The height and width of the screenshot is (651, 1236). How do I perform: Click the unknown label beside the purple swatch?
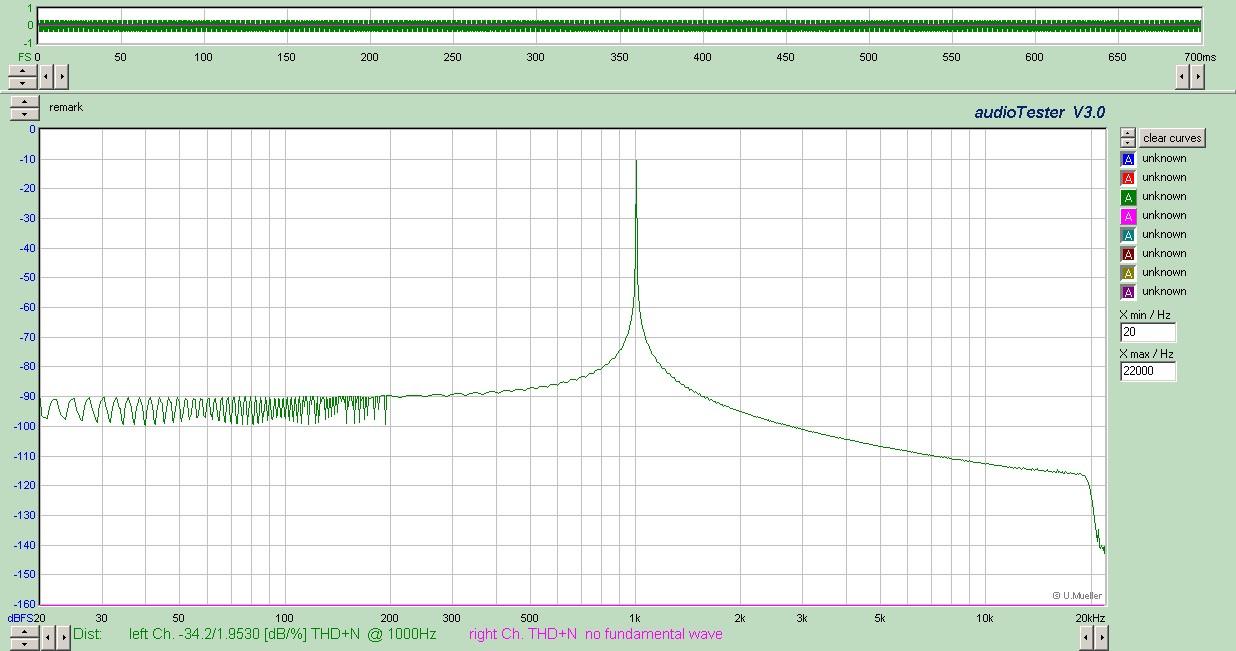point(1164,291)
